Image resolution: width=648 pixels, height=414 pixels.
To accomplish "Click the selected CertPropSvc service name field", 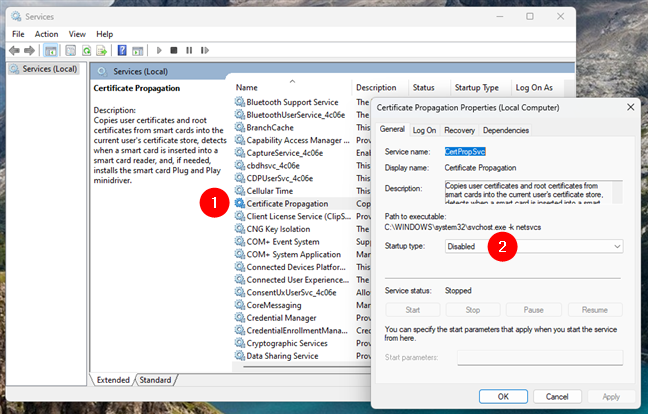I will [x=465, y=152].
